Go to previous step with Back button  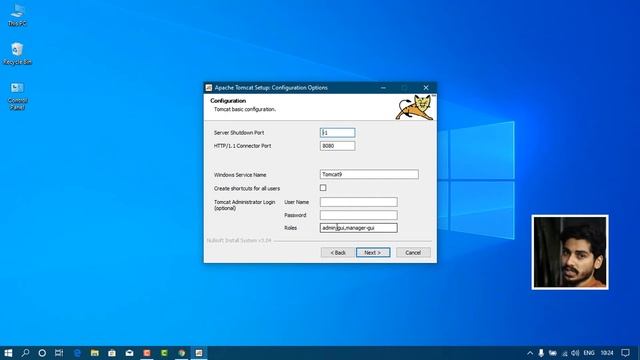tap(338, 253)
